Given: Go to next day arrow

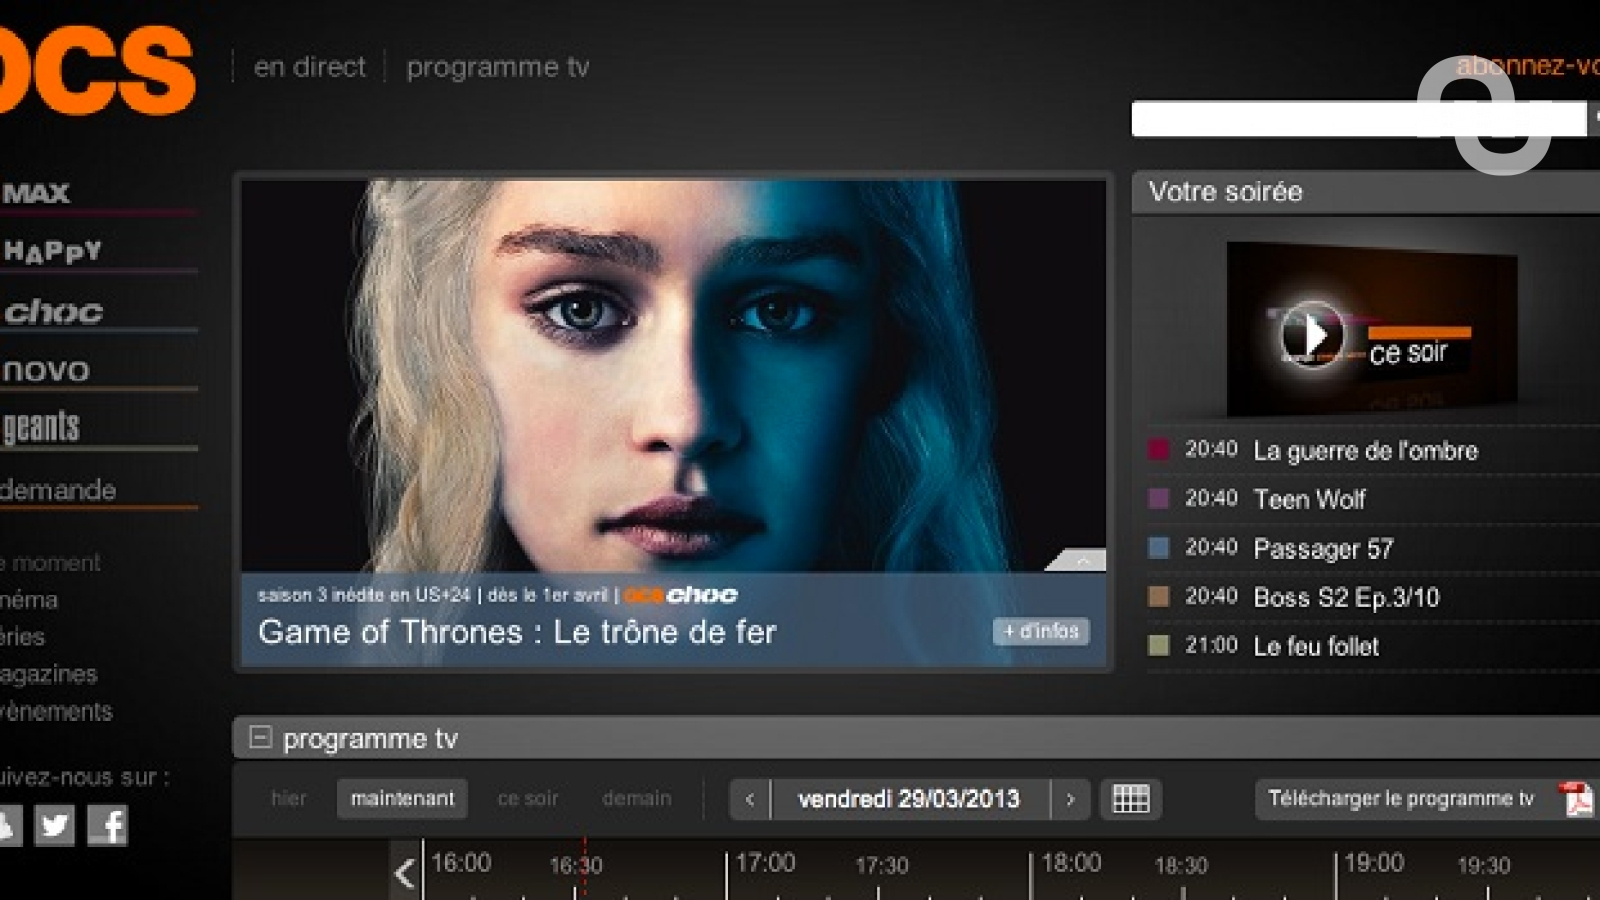Looking at the screenshot, I should 1070,799.
